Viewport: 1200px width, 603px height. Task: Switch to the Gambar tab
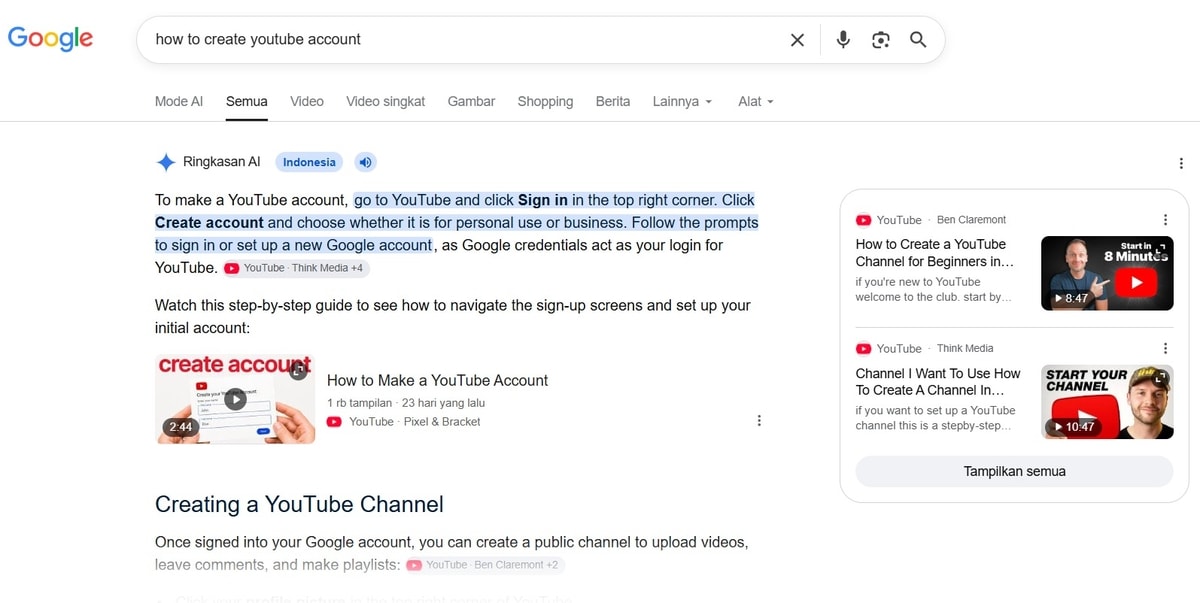tap(471, 101)
